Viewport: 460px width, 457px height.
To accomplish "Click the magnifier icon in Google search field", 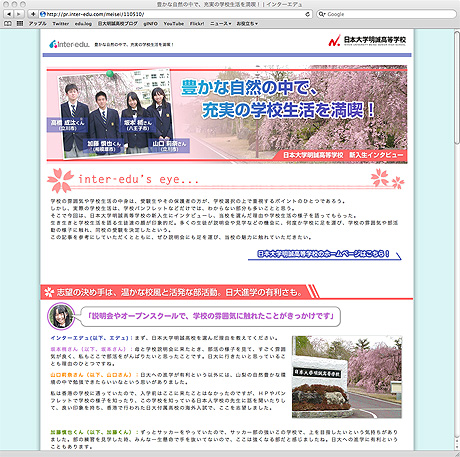I will (322, 14).
